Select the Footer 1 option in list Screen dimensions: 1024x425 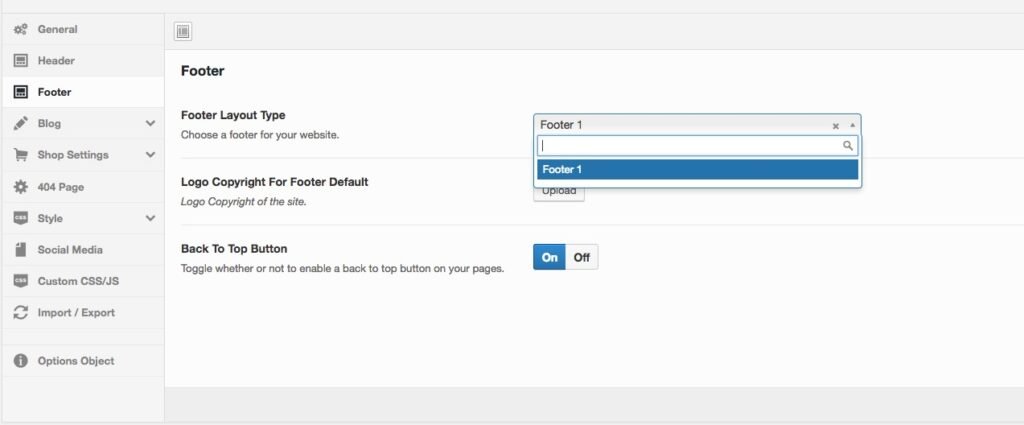tap(697, 169)
